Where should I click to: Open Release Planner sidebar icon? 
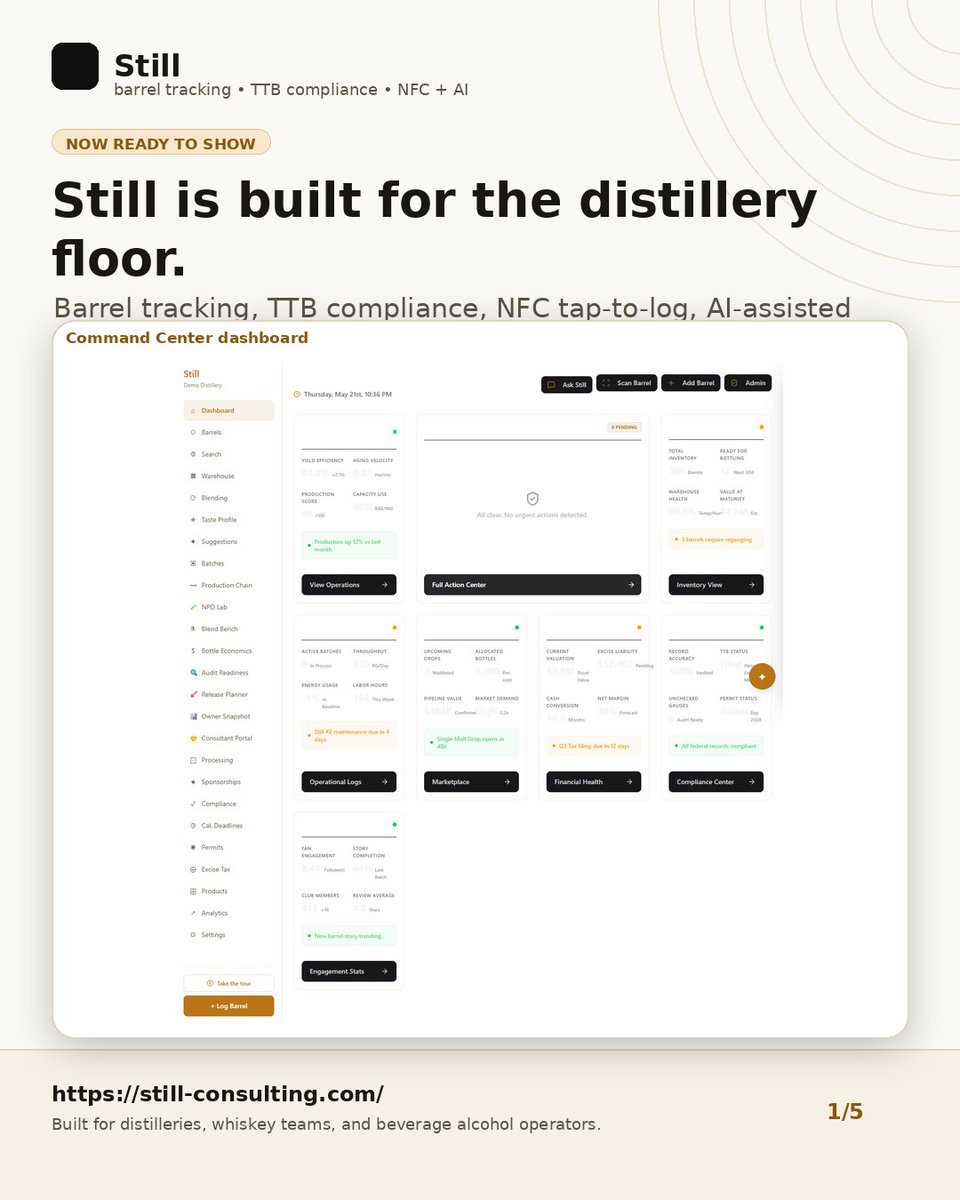[x=193, y=695]
